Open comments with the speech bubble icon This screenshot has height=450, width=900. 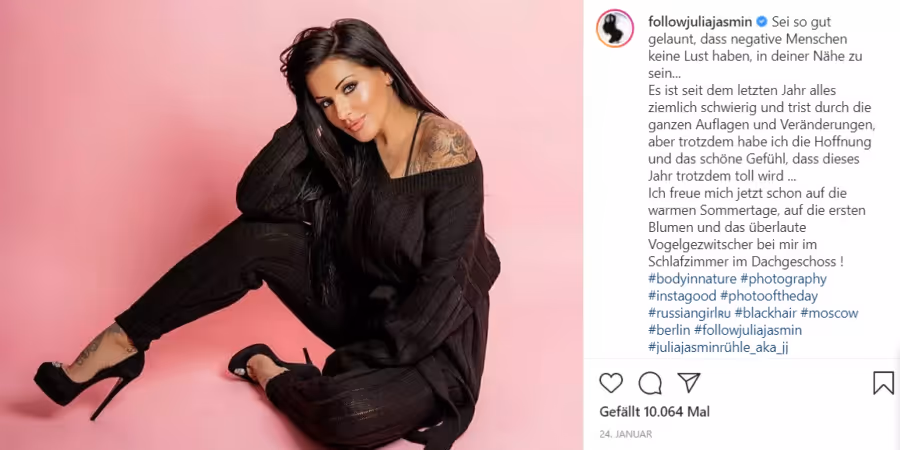click(650, 383)
